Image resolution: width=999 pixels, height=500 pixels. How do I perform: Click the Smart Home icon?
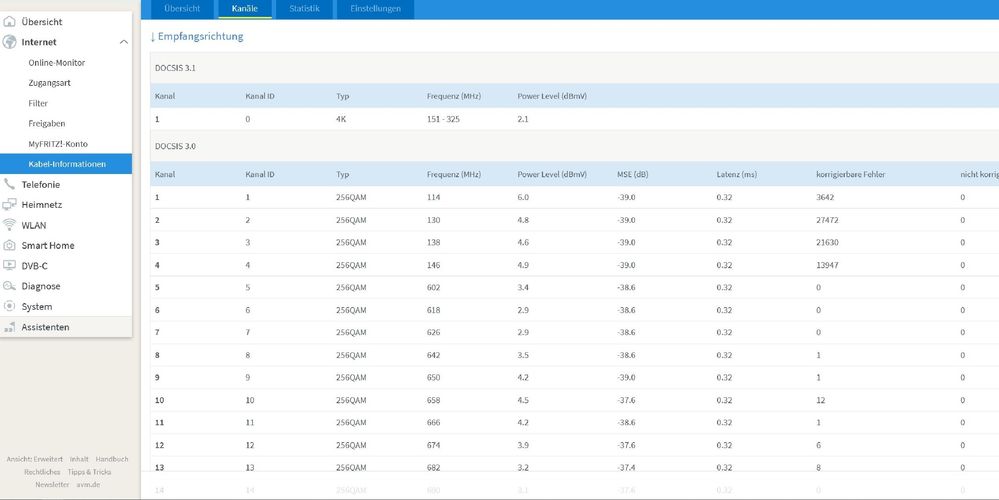tap(10, 245)
